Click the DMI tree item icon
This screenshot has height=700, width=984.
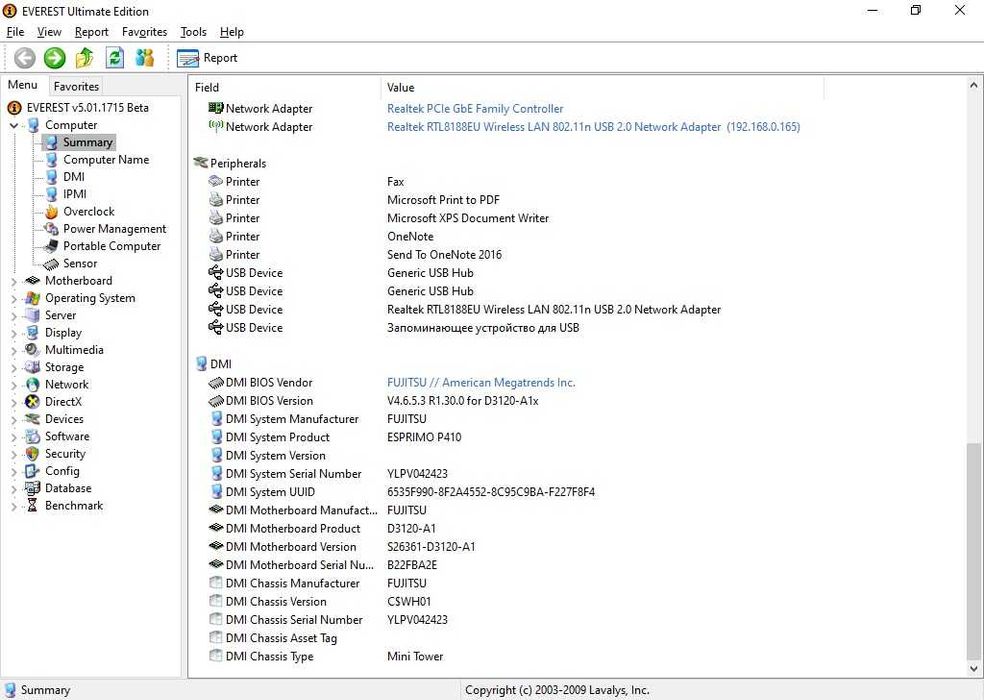click(51, 177)
